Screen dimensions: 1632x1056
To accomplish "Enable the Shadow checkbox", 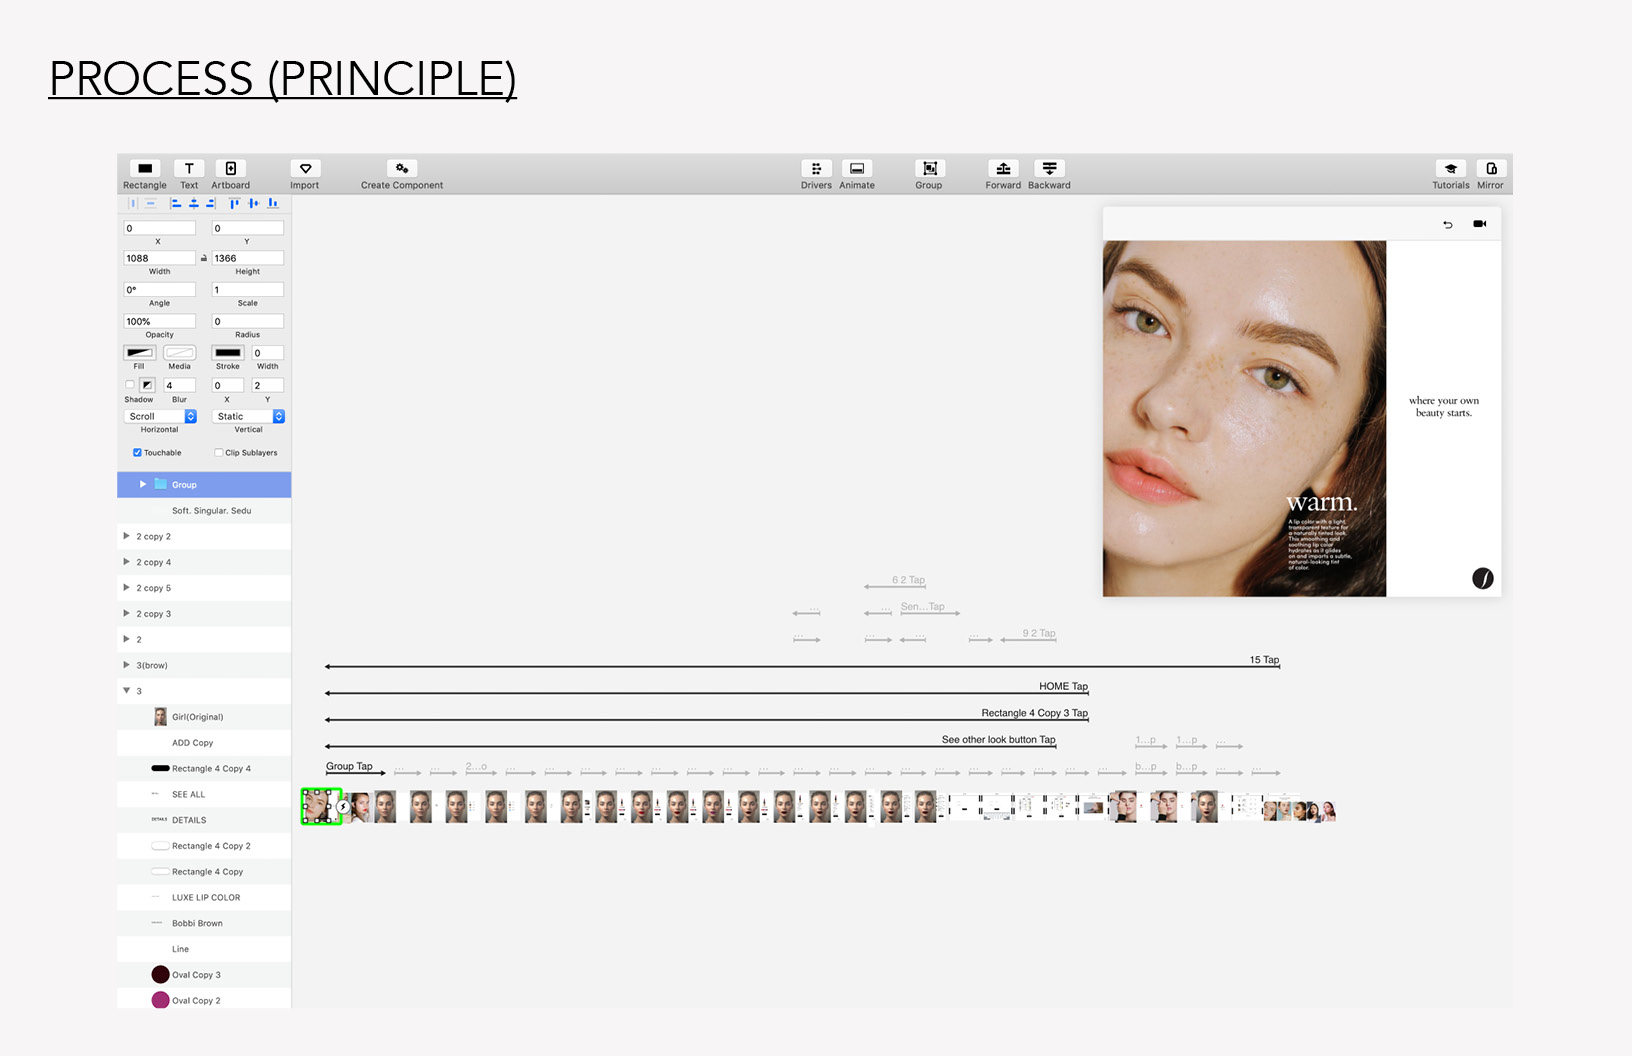I will point(130,385).
